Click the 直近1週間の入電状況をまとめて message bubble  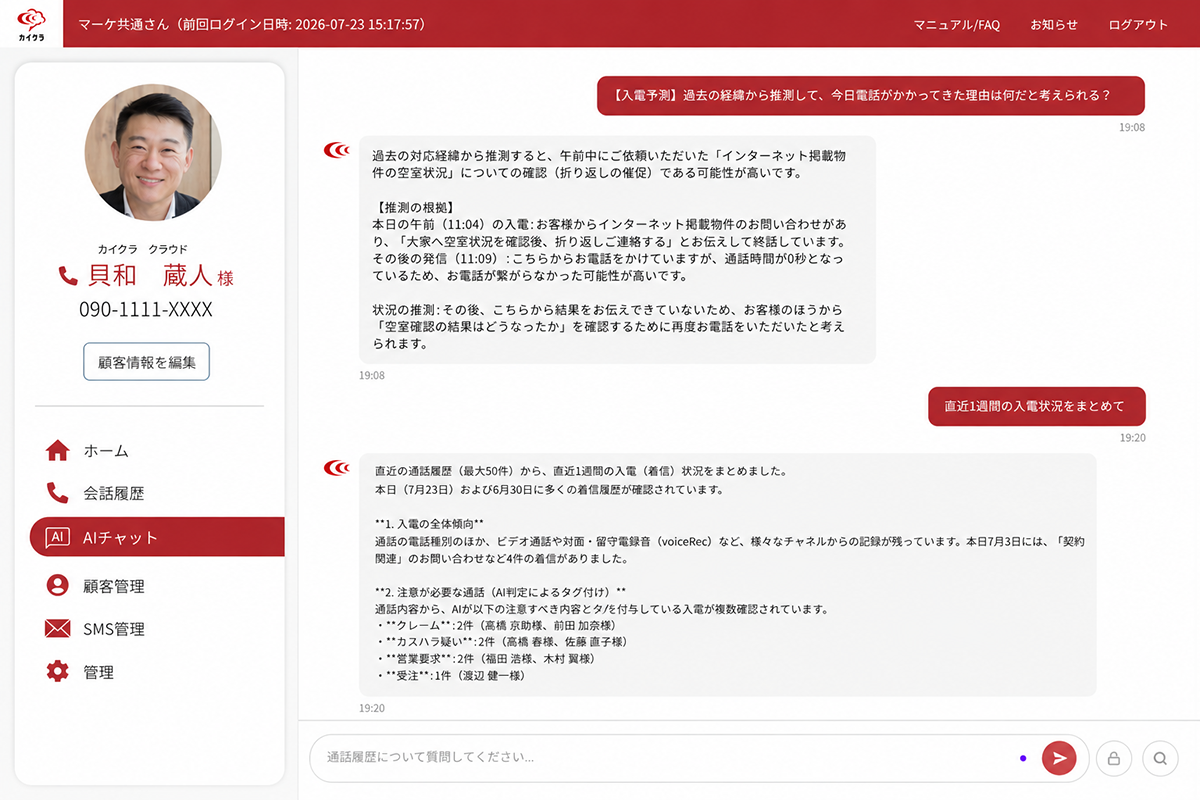coord(1036,406)
